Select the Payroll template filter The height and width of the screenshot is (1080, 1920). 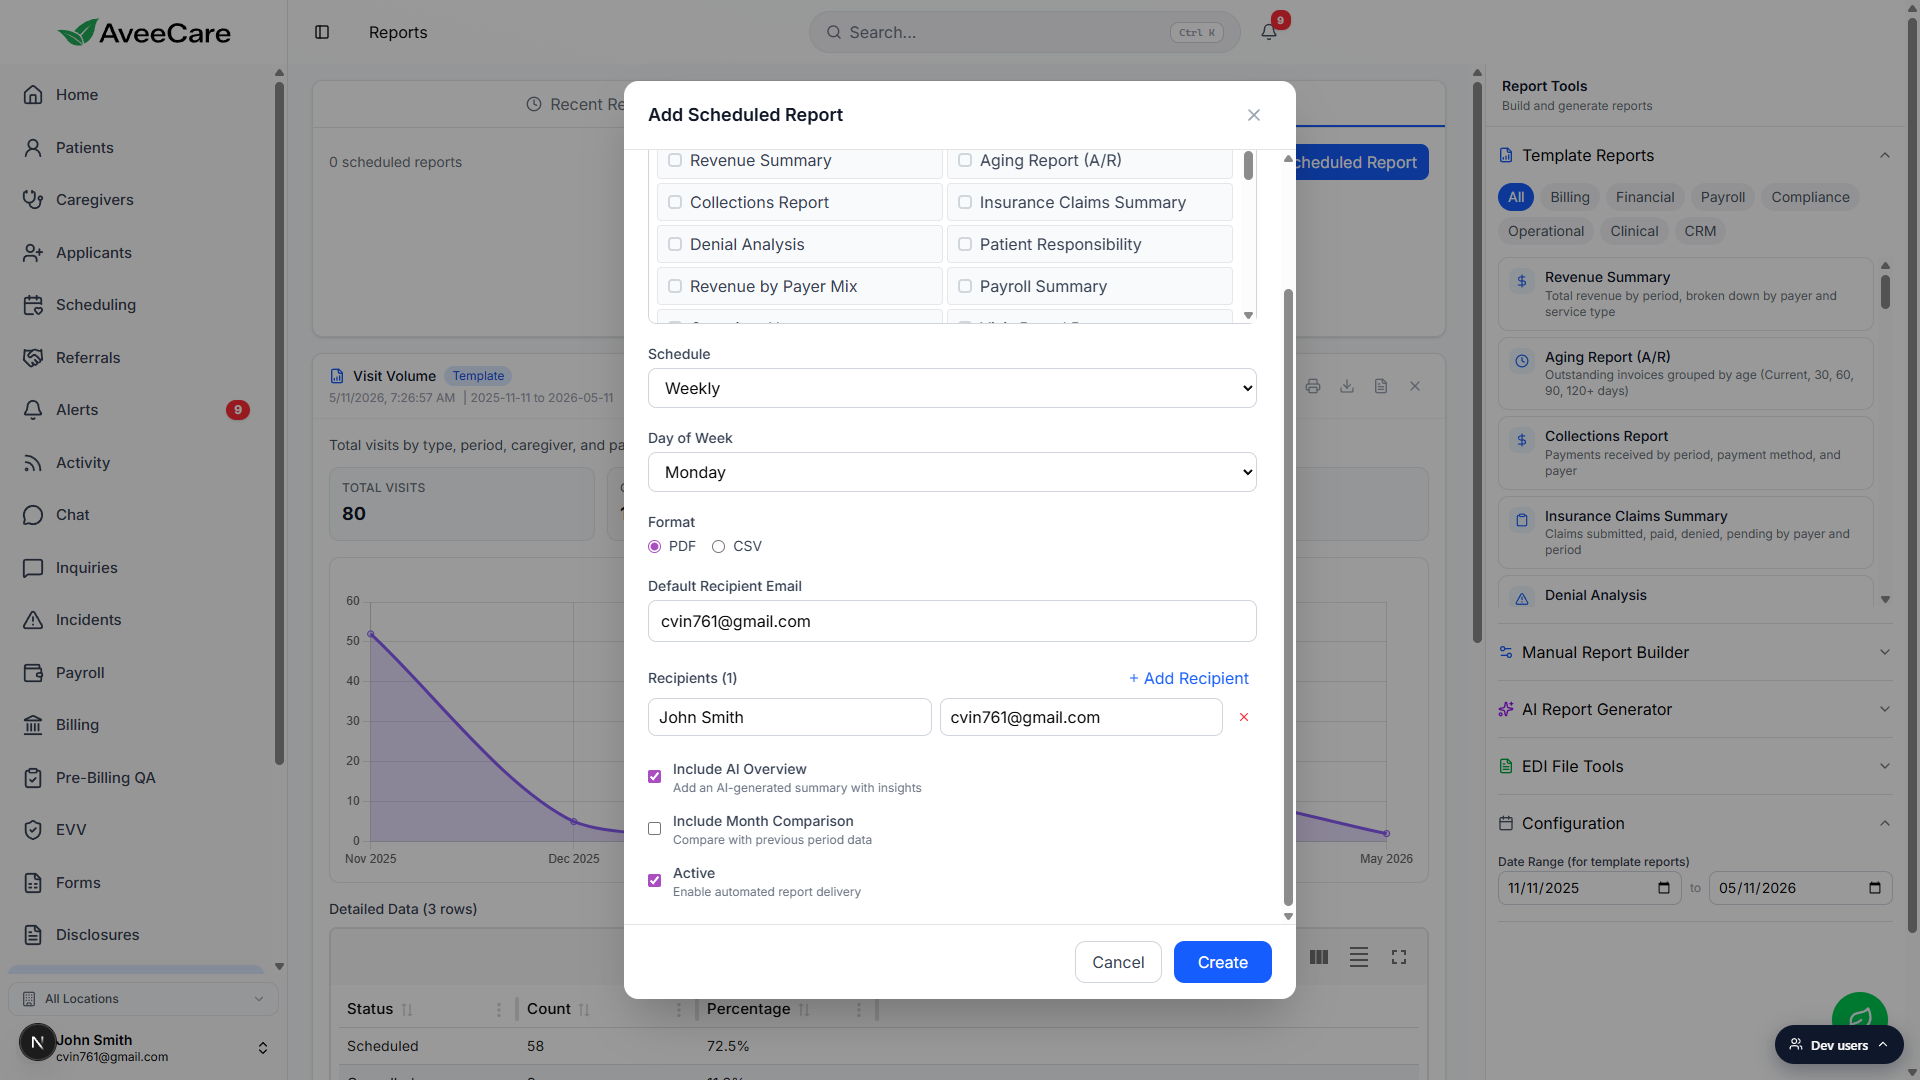tap(1723, 197)
